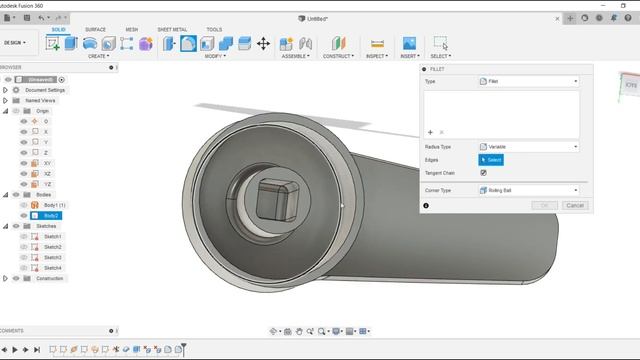Select the Move/Copy arrows tool
This screenshot has height=360, width=640.
263,44
